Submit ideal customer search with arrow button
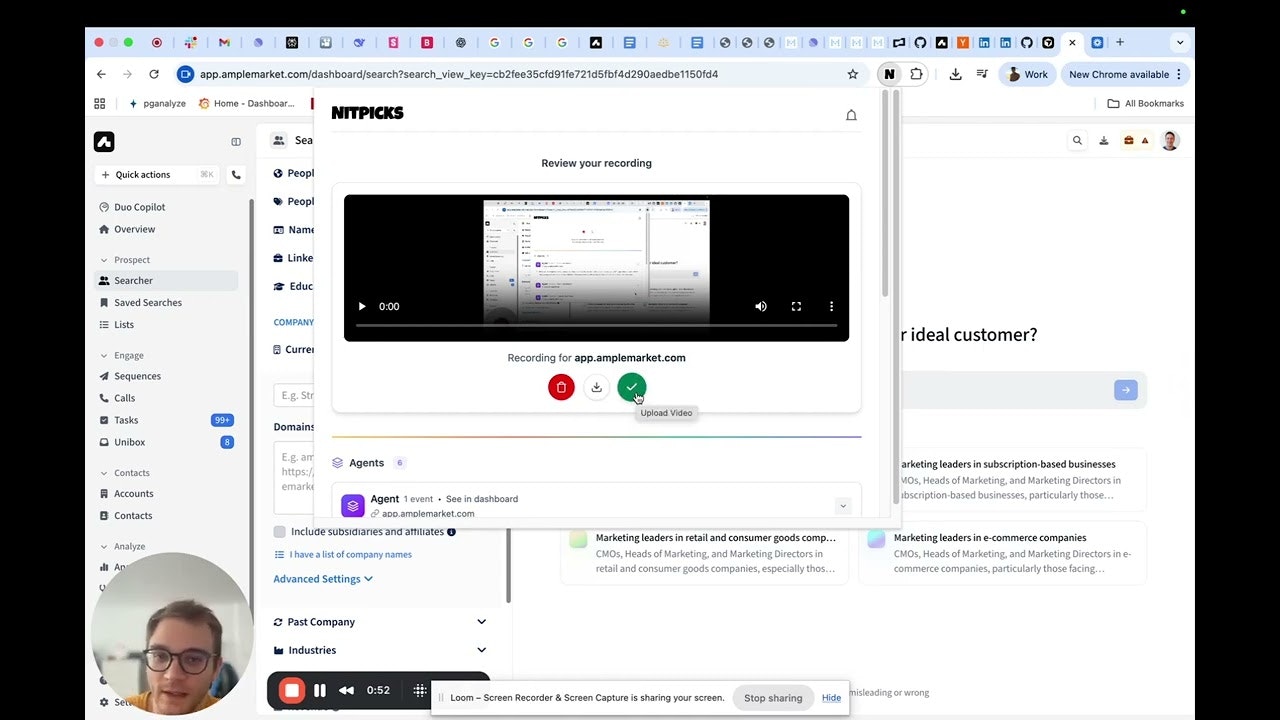Image resolution: width=1280 pixels, height=720 pixels. (x=1126, y=390)
